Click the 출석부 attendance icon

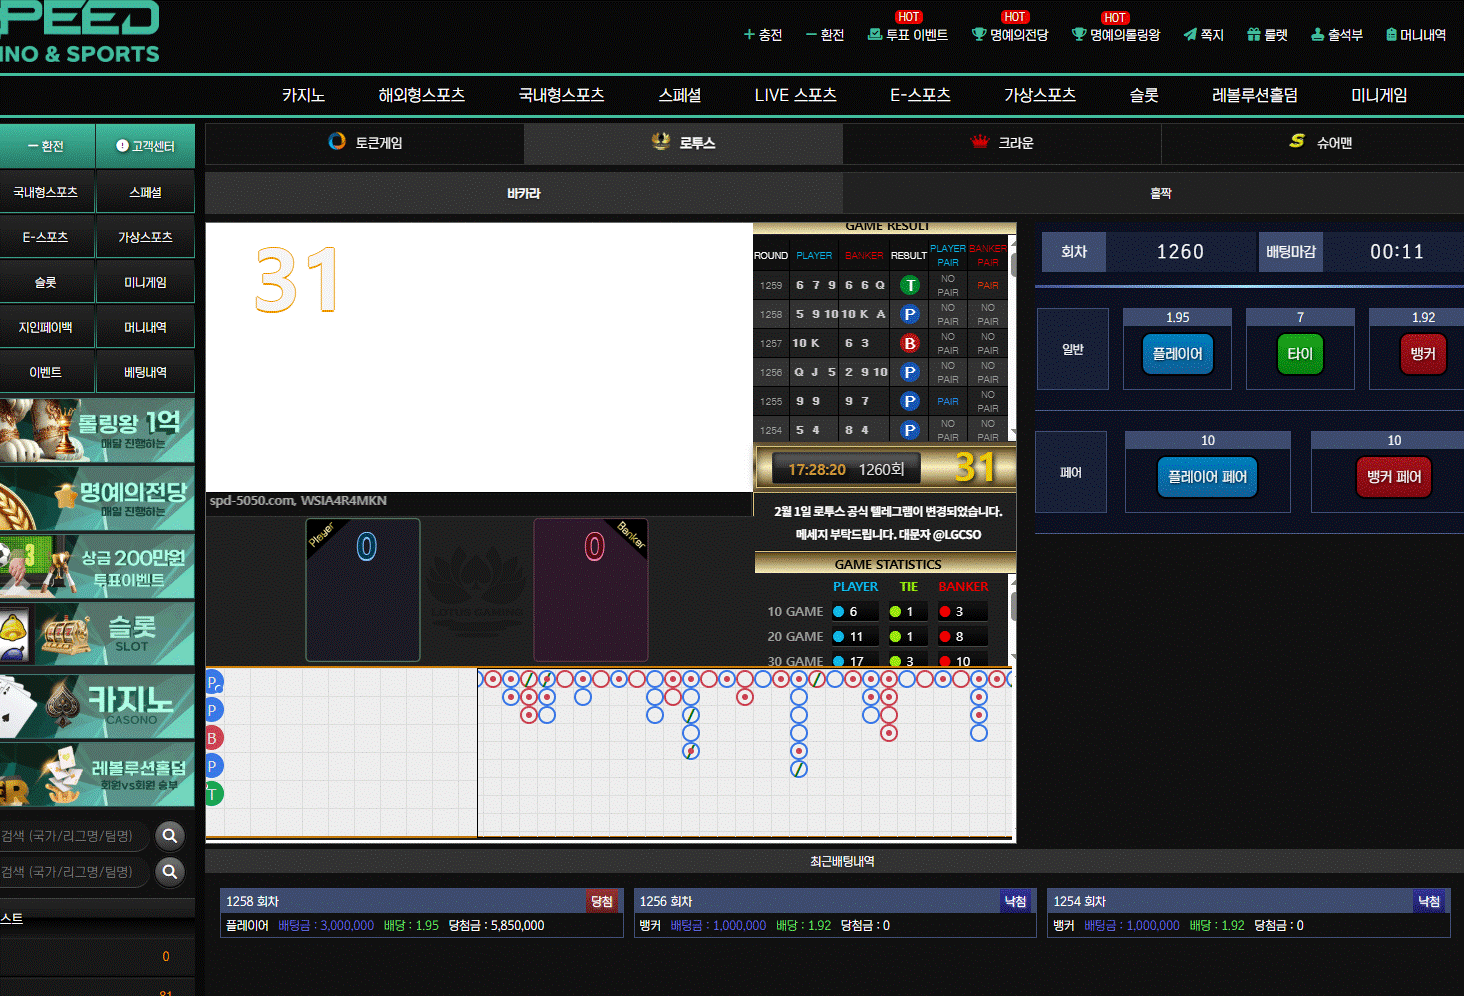(1318, 35)
